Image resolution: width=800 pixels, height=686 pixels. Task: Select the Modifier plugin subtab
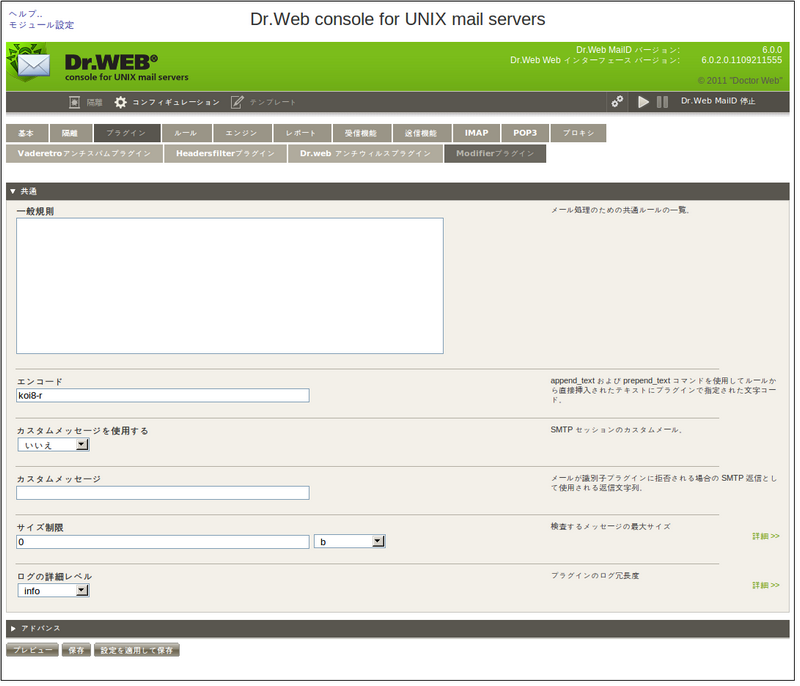pyautogui.click(x=495, y=154)
